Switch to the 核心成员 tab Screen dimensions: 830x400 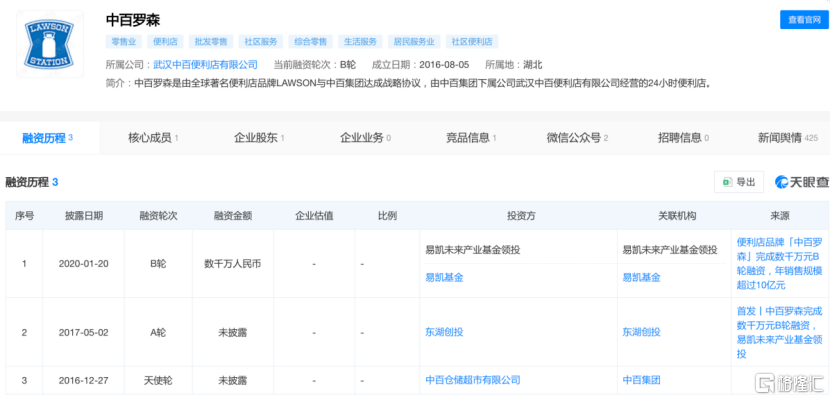(153, 138)
